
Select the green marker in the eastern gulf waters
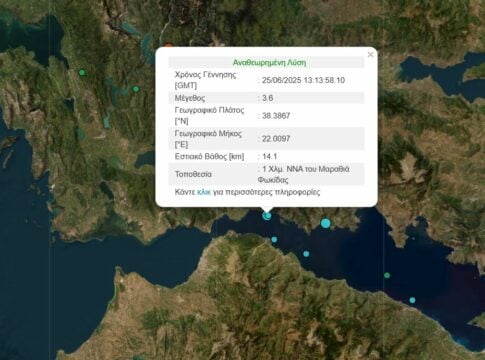[387, 275]
